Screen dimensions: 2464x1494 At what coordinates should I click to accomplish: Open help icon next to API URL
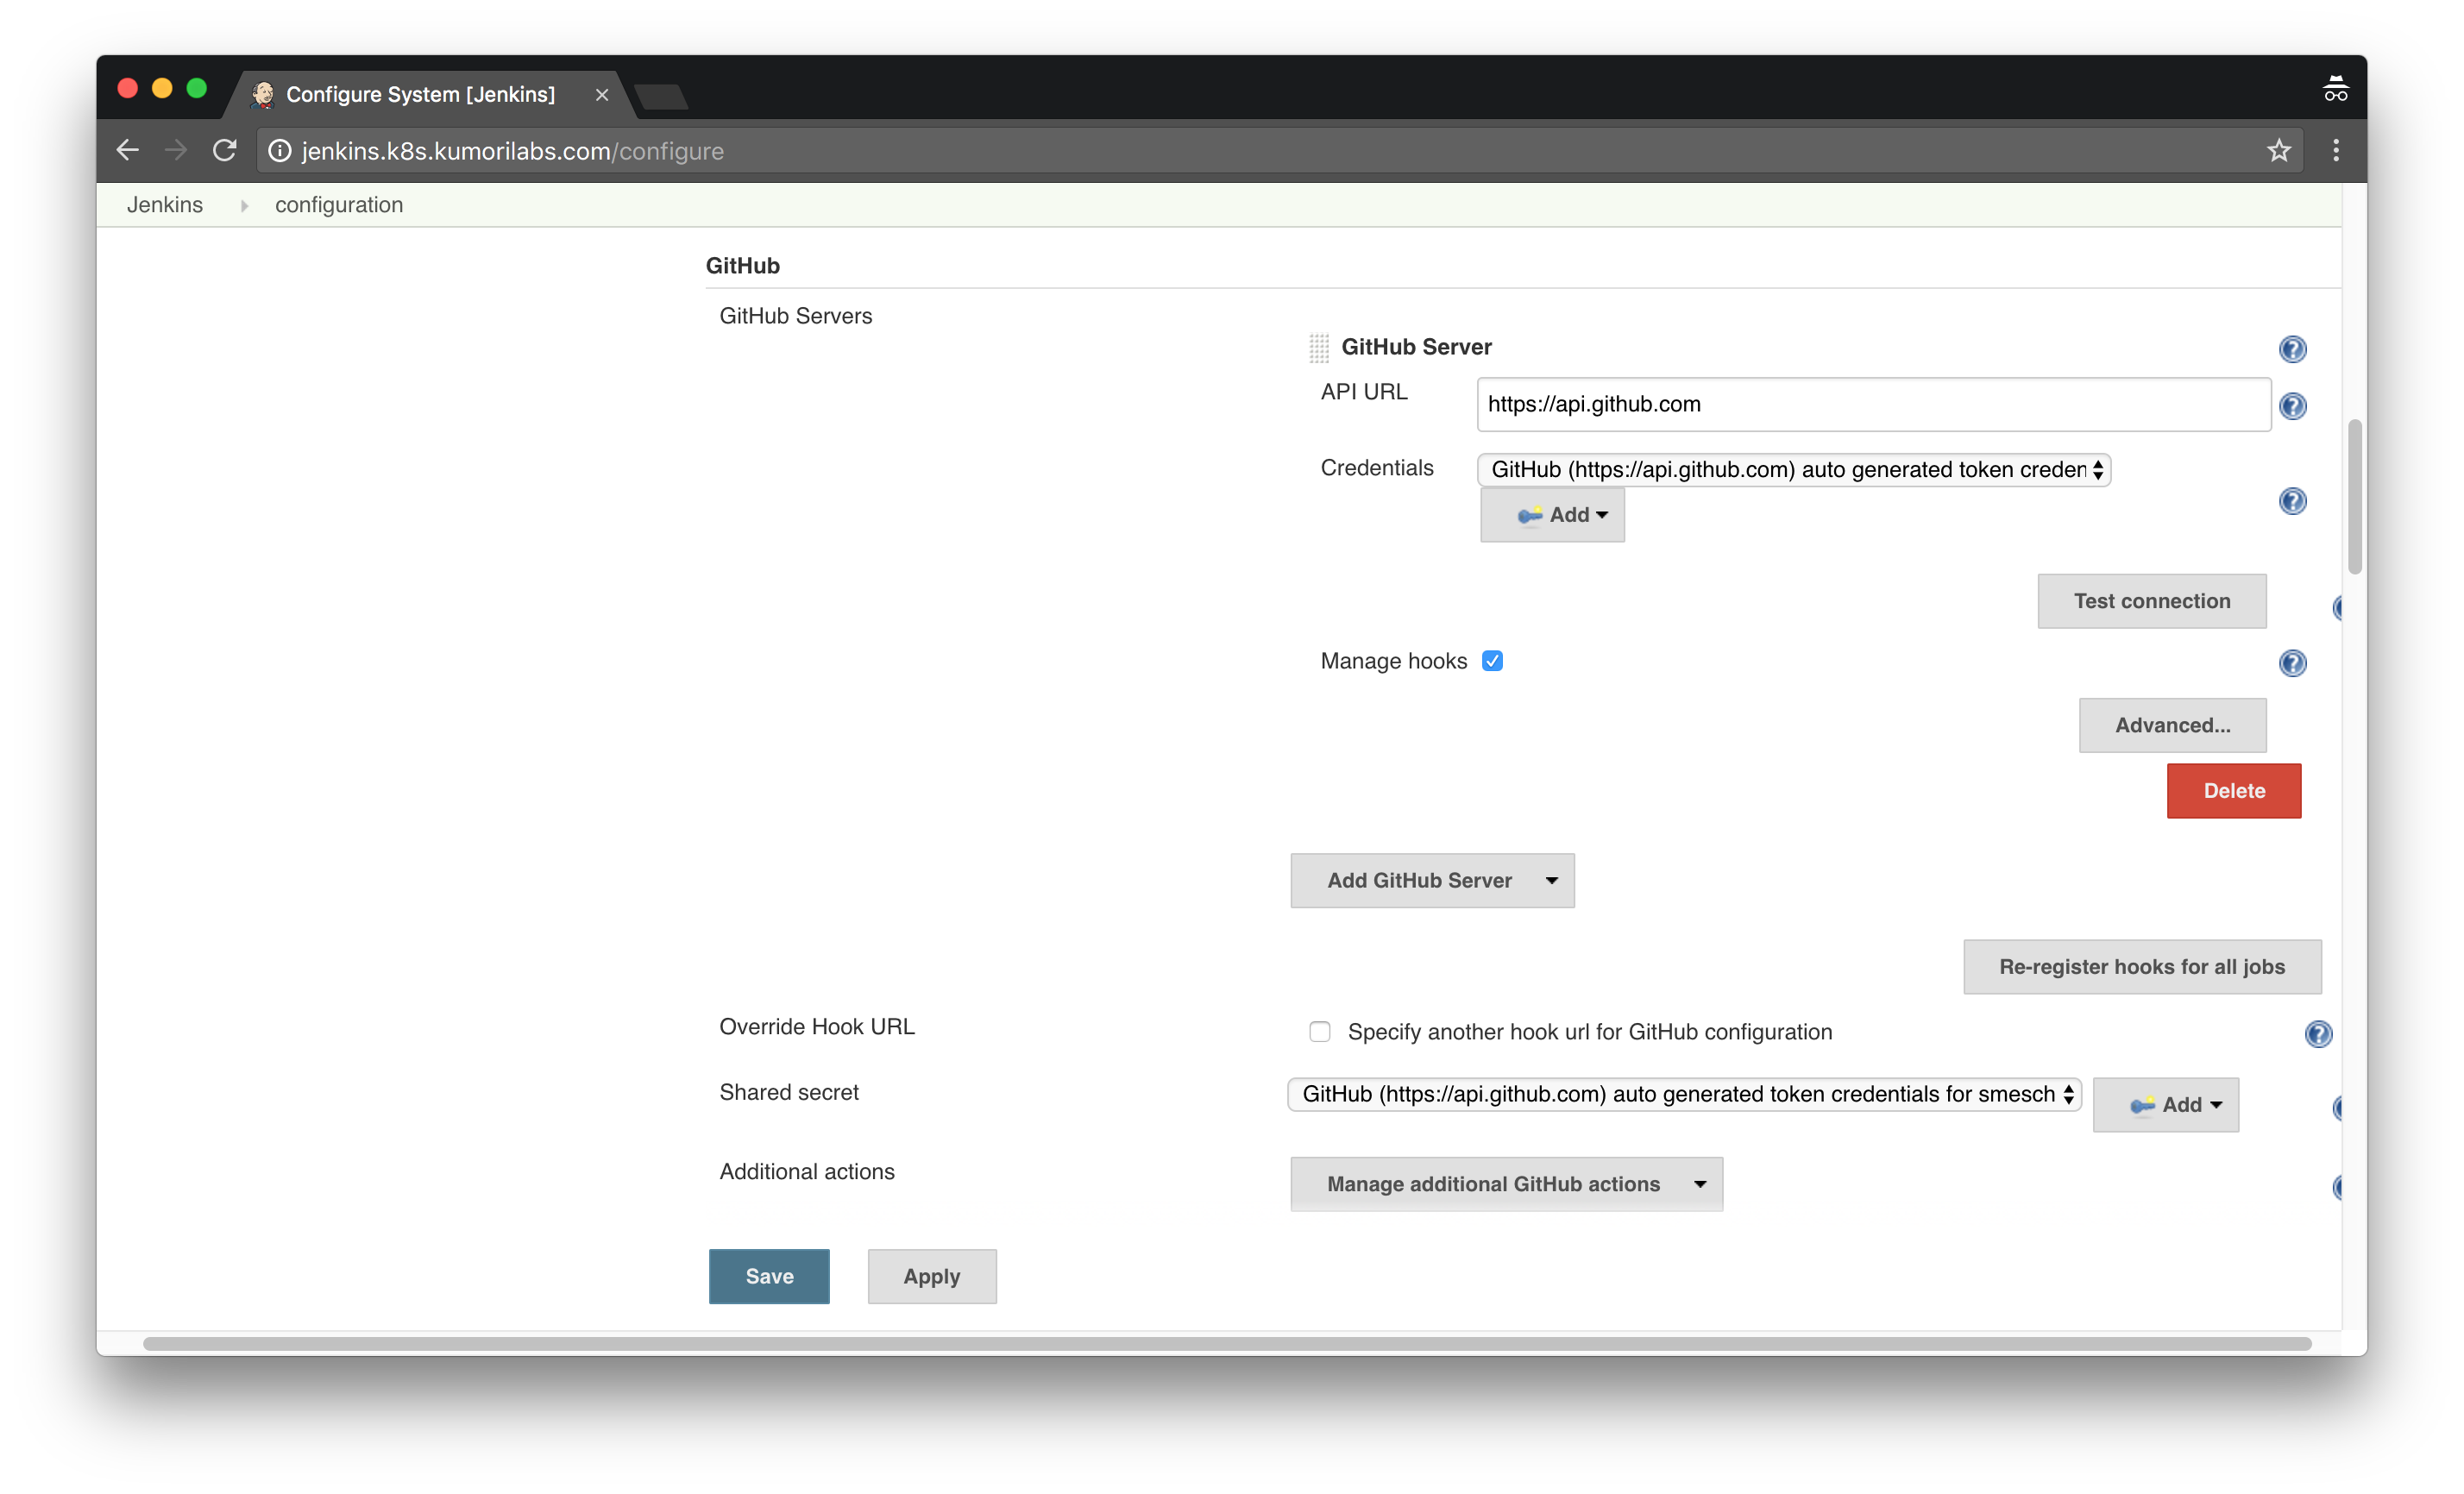coord(2292,406)
